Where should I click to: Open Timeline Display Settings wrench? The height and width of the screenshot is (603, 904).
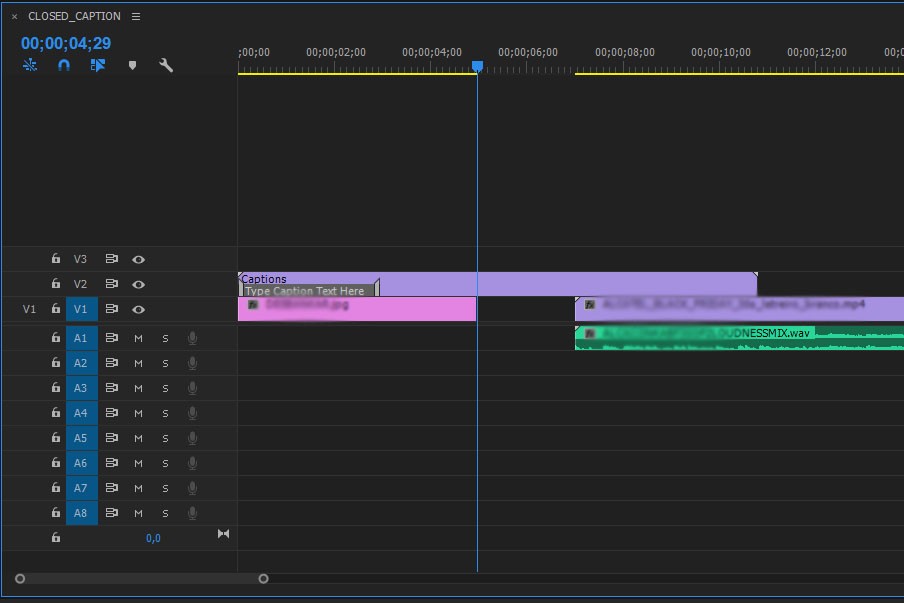(166, 65)
